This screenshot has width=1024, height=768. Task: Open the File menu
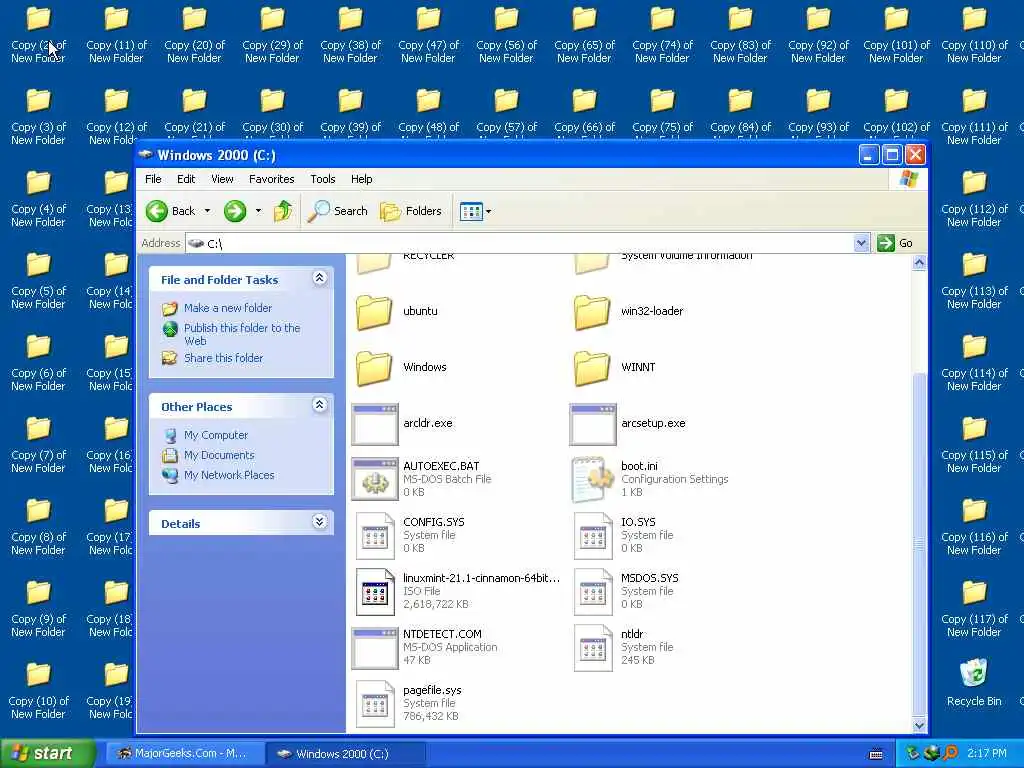tap(153, 179)
